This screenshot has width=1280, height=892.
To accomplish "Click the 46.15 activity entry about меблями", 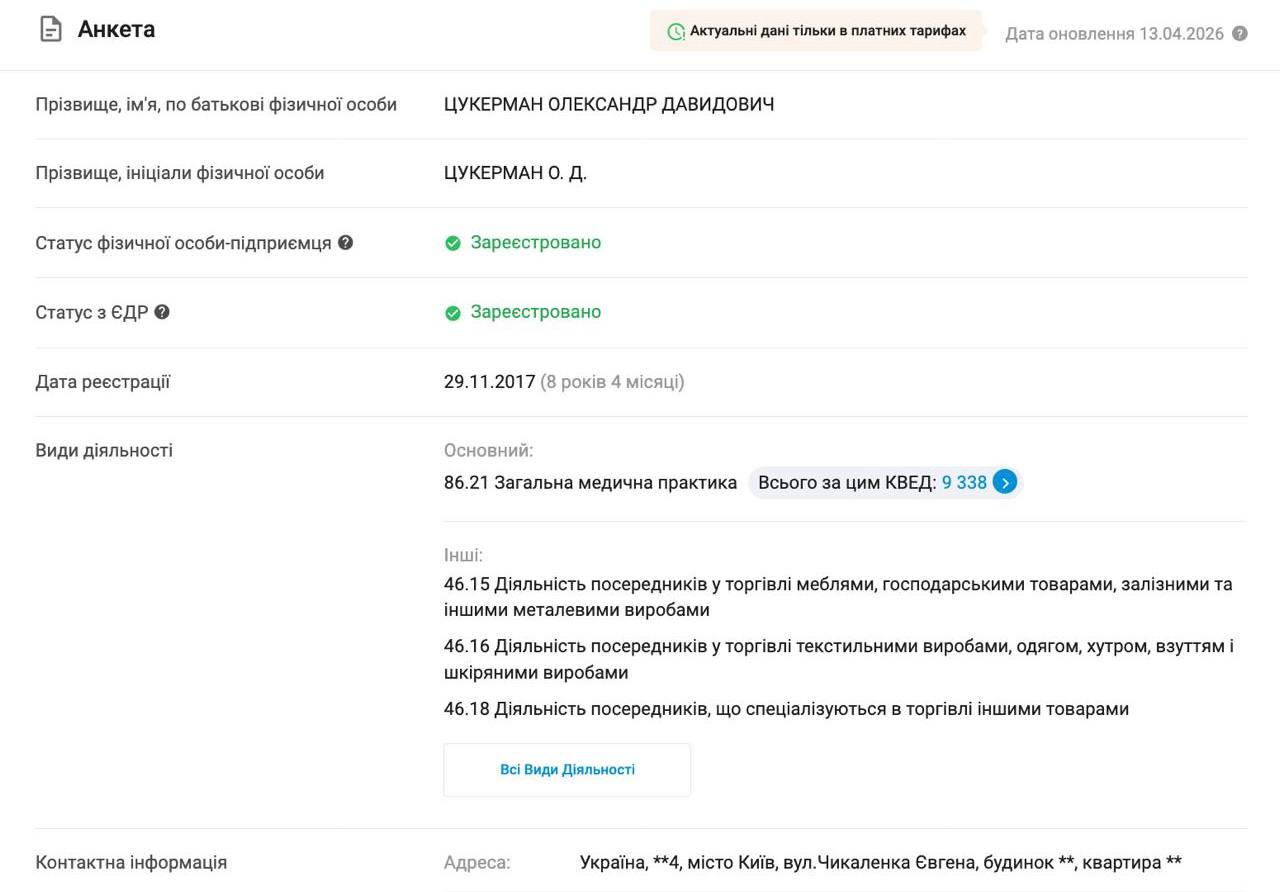I will (x=837, y=597).
